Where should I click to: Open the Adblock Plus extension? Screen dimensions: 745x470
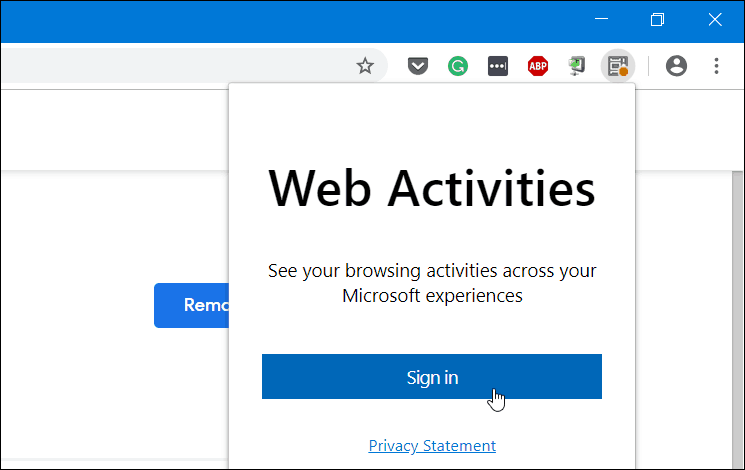tap(538, 66)
